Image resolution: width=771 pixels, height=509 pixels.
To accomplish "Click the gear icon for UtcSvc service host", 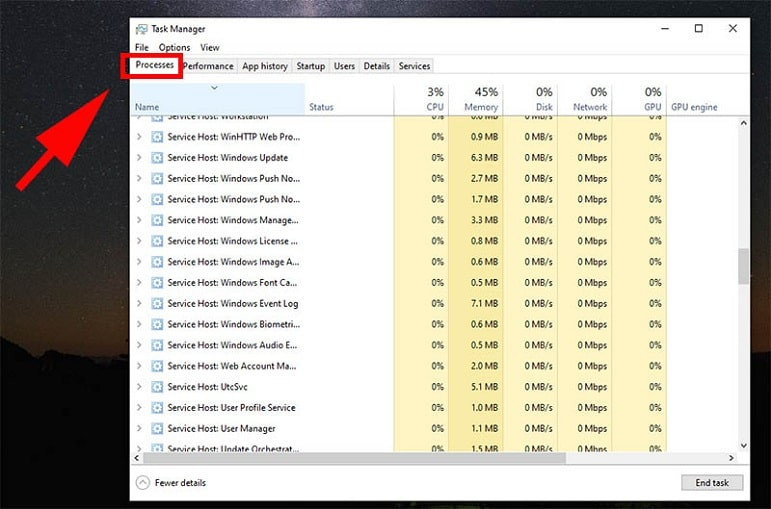I will point(157,387).
